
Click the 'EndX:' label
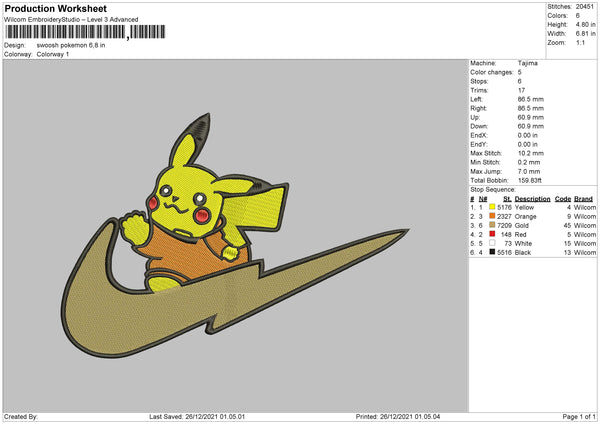click(479, 135)
